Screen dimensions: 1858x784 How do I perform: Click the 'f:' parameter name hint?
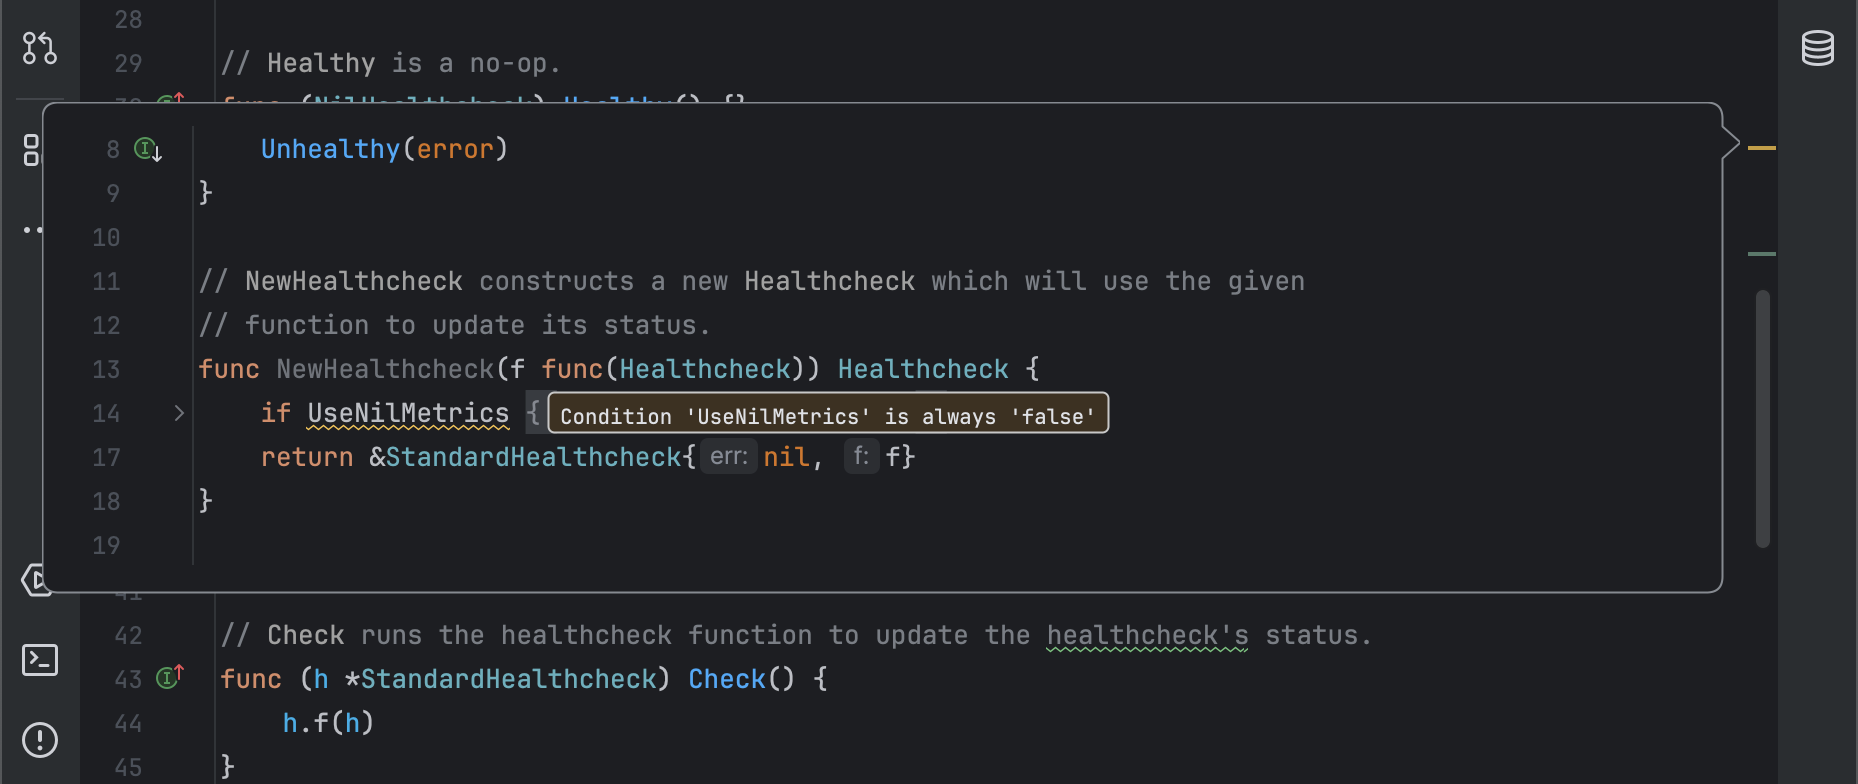coord(861,456)
